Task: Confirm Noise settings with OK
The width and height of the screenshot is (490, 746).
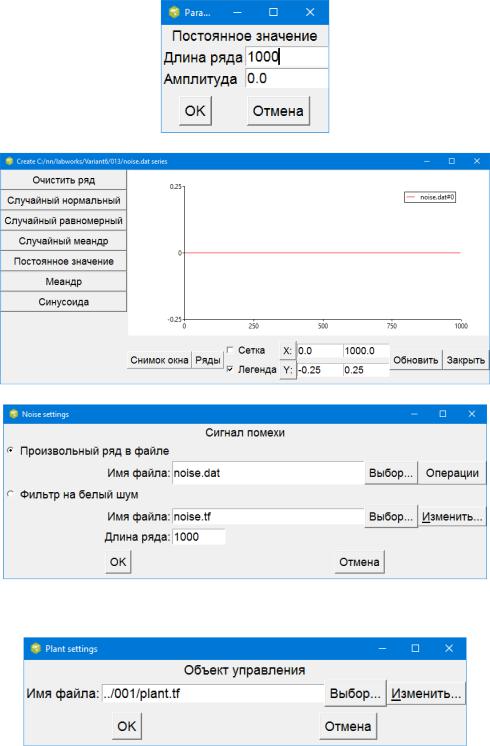Action: (118, 562)
